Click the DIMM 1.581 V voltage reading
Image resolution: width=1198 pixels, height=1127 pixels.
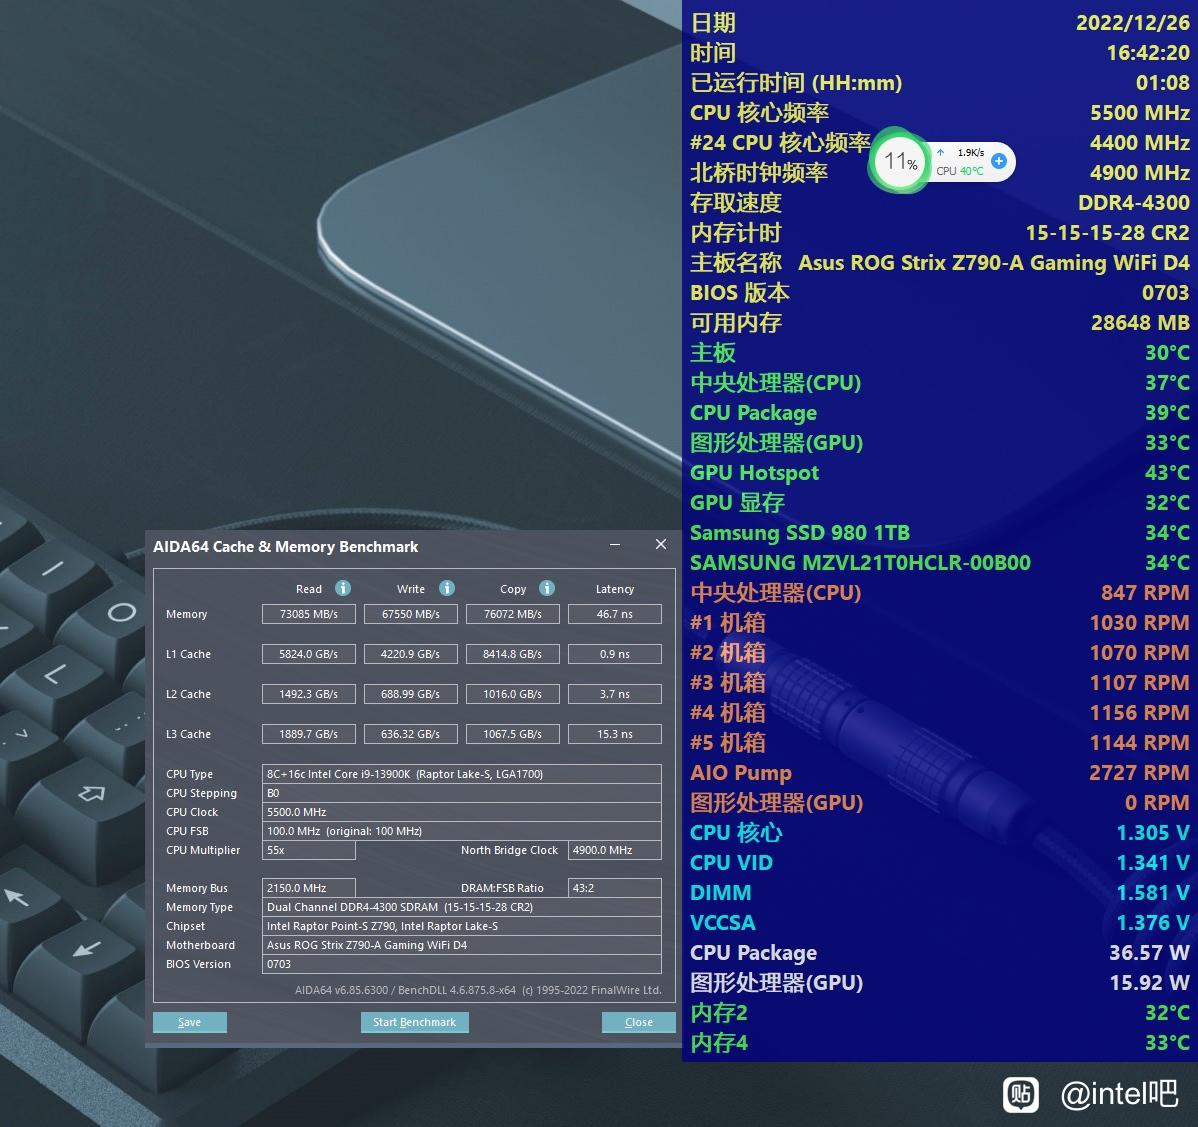pos(1152,892)
